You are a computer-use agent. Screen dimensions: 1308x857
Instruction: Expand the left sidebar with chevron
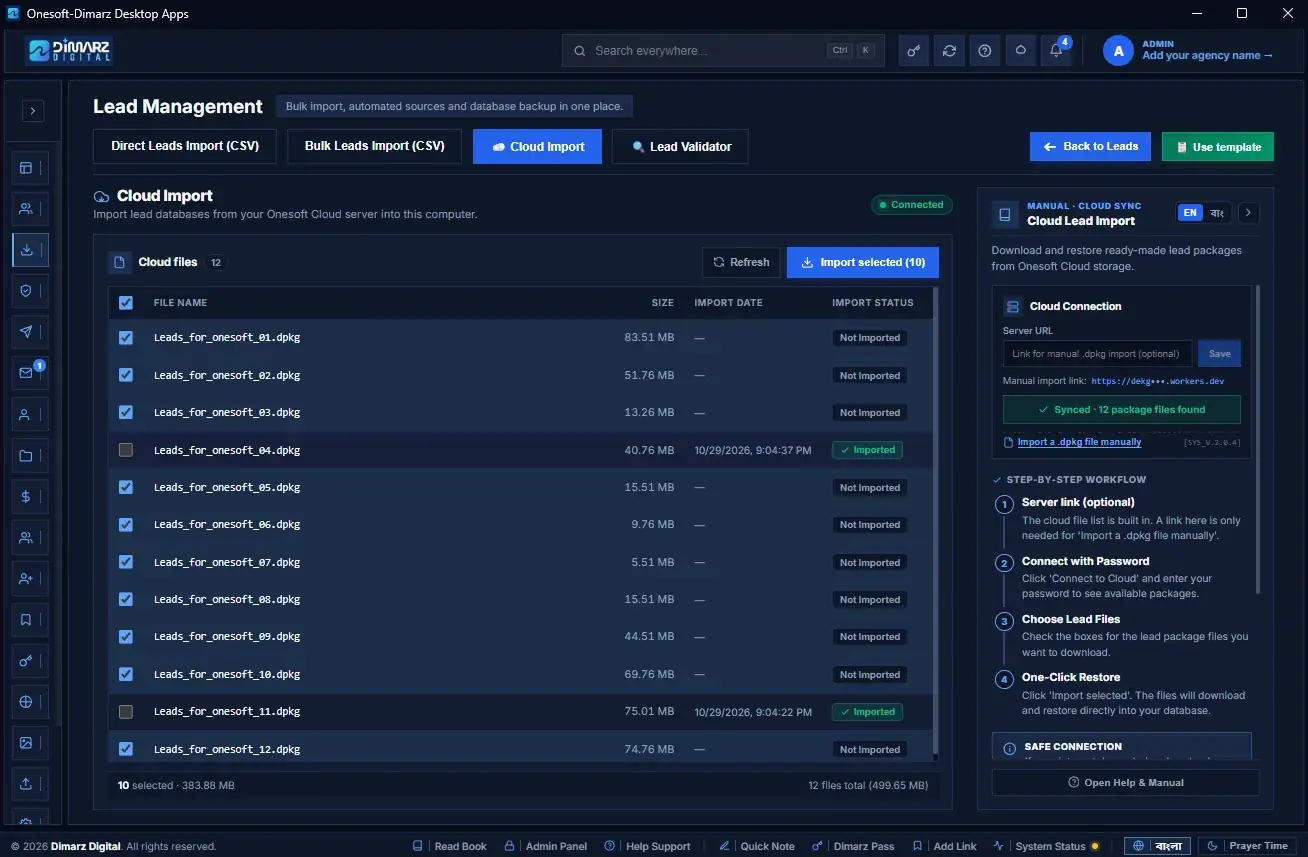click(x=33, y=111)
